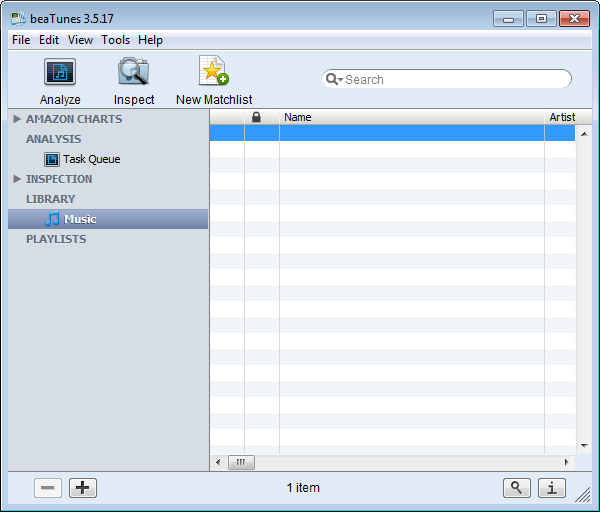Open the Inspect tool

(134, 73)
